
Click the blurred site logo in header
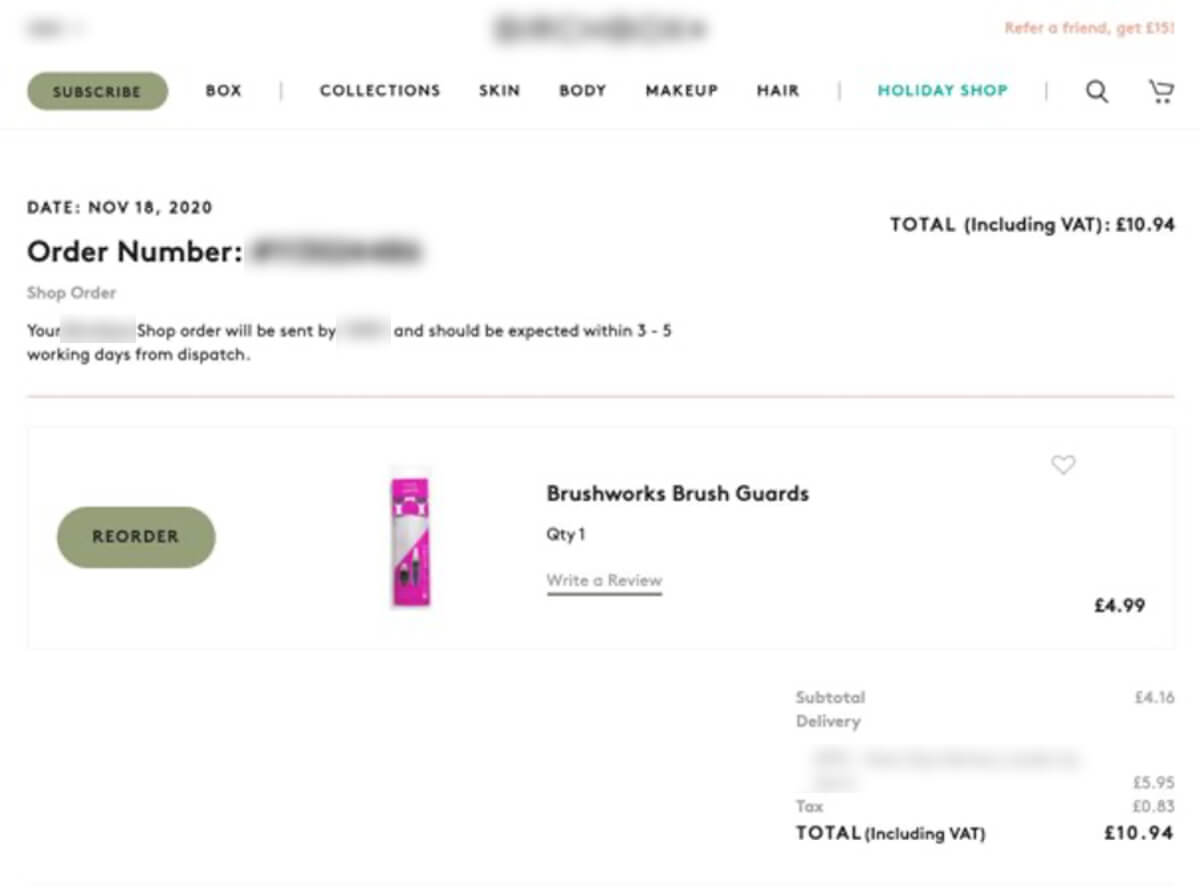(600, 29)
